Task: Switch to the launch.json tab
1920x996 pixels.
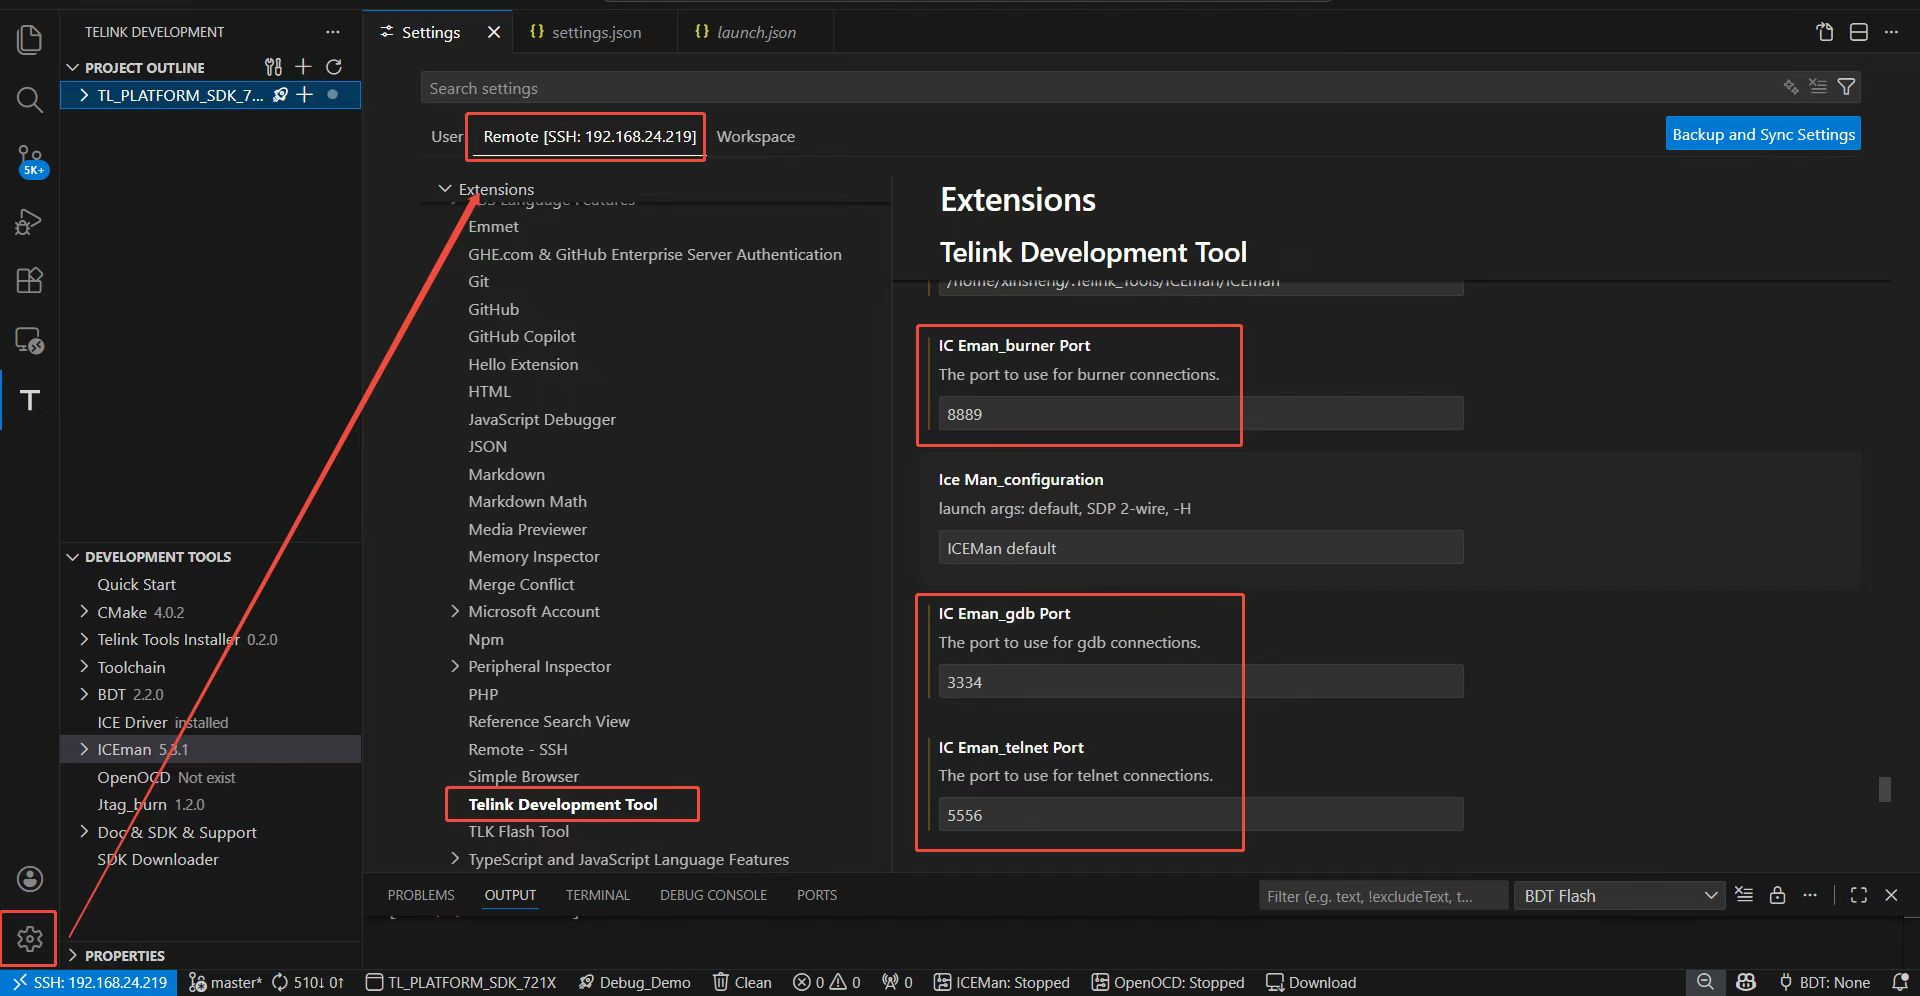Action: pos(756,31)
